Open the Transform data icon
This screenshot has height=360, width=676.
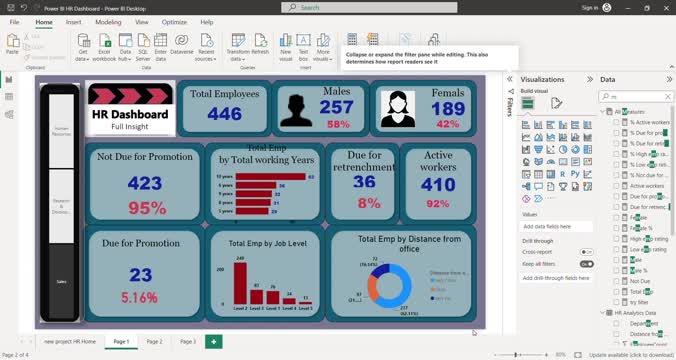238,47
